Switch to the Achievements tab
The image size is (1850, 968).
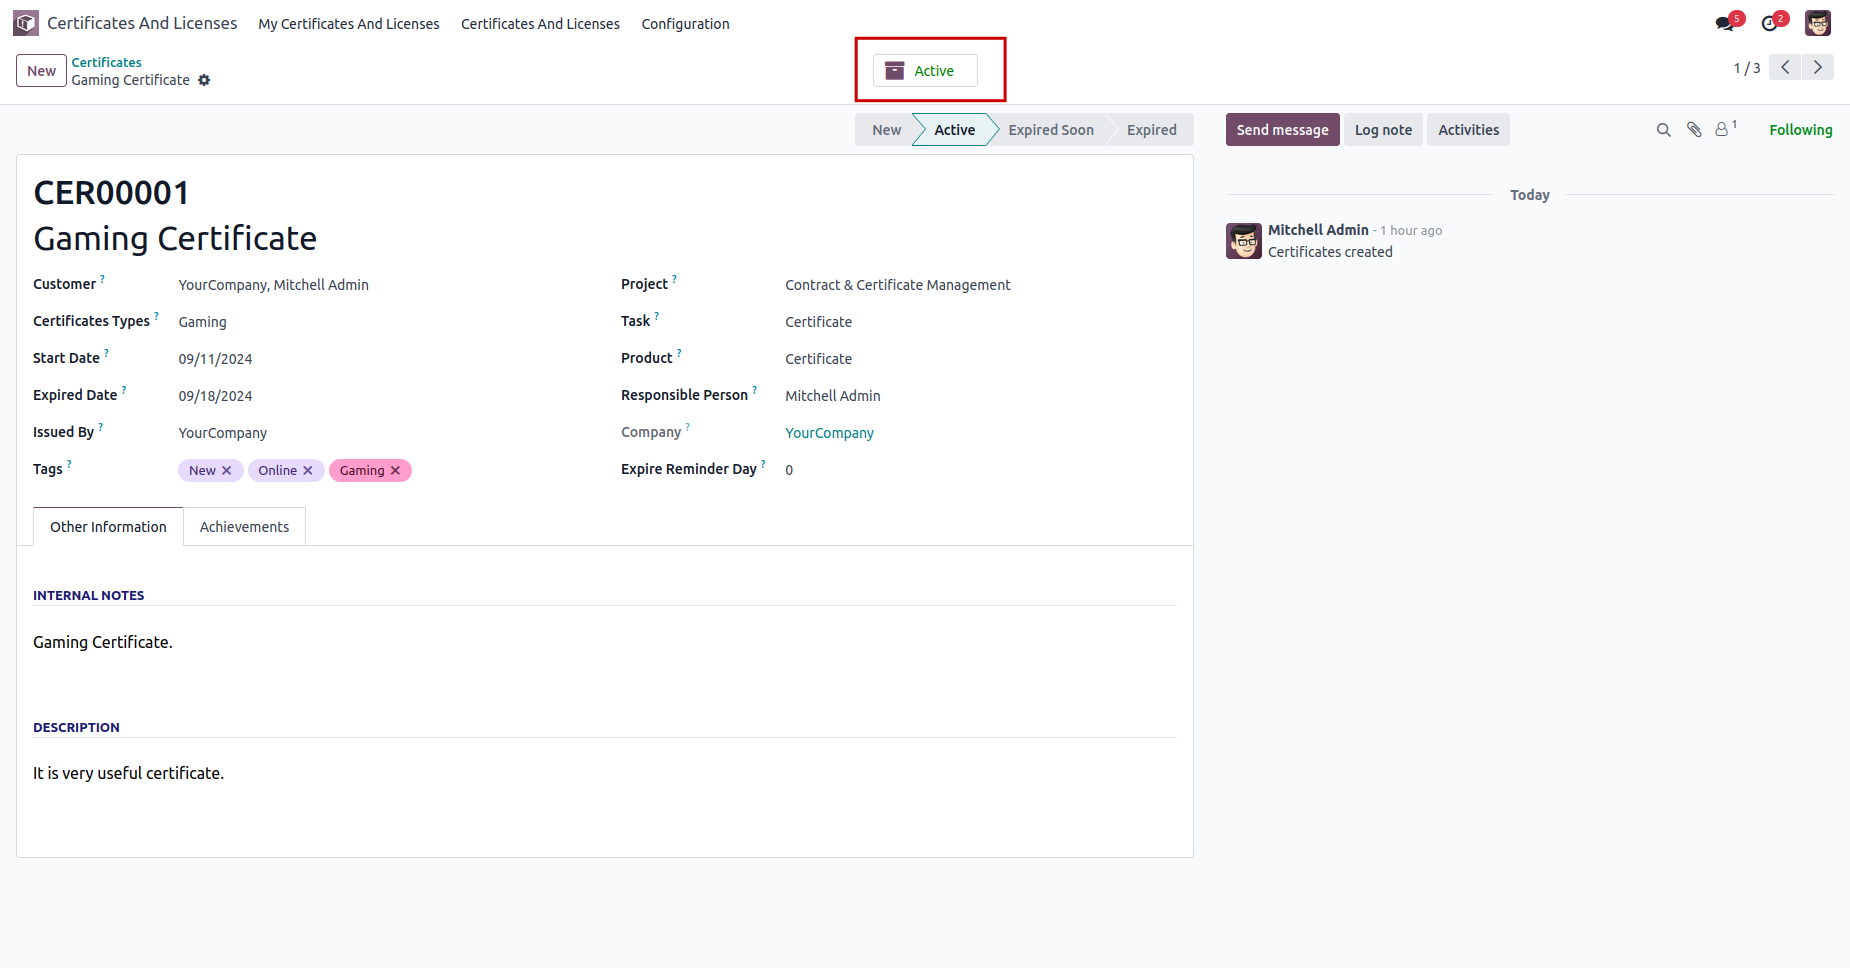[244, 527]
